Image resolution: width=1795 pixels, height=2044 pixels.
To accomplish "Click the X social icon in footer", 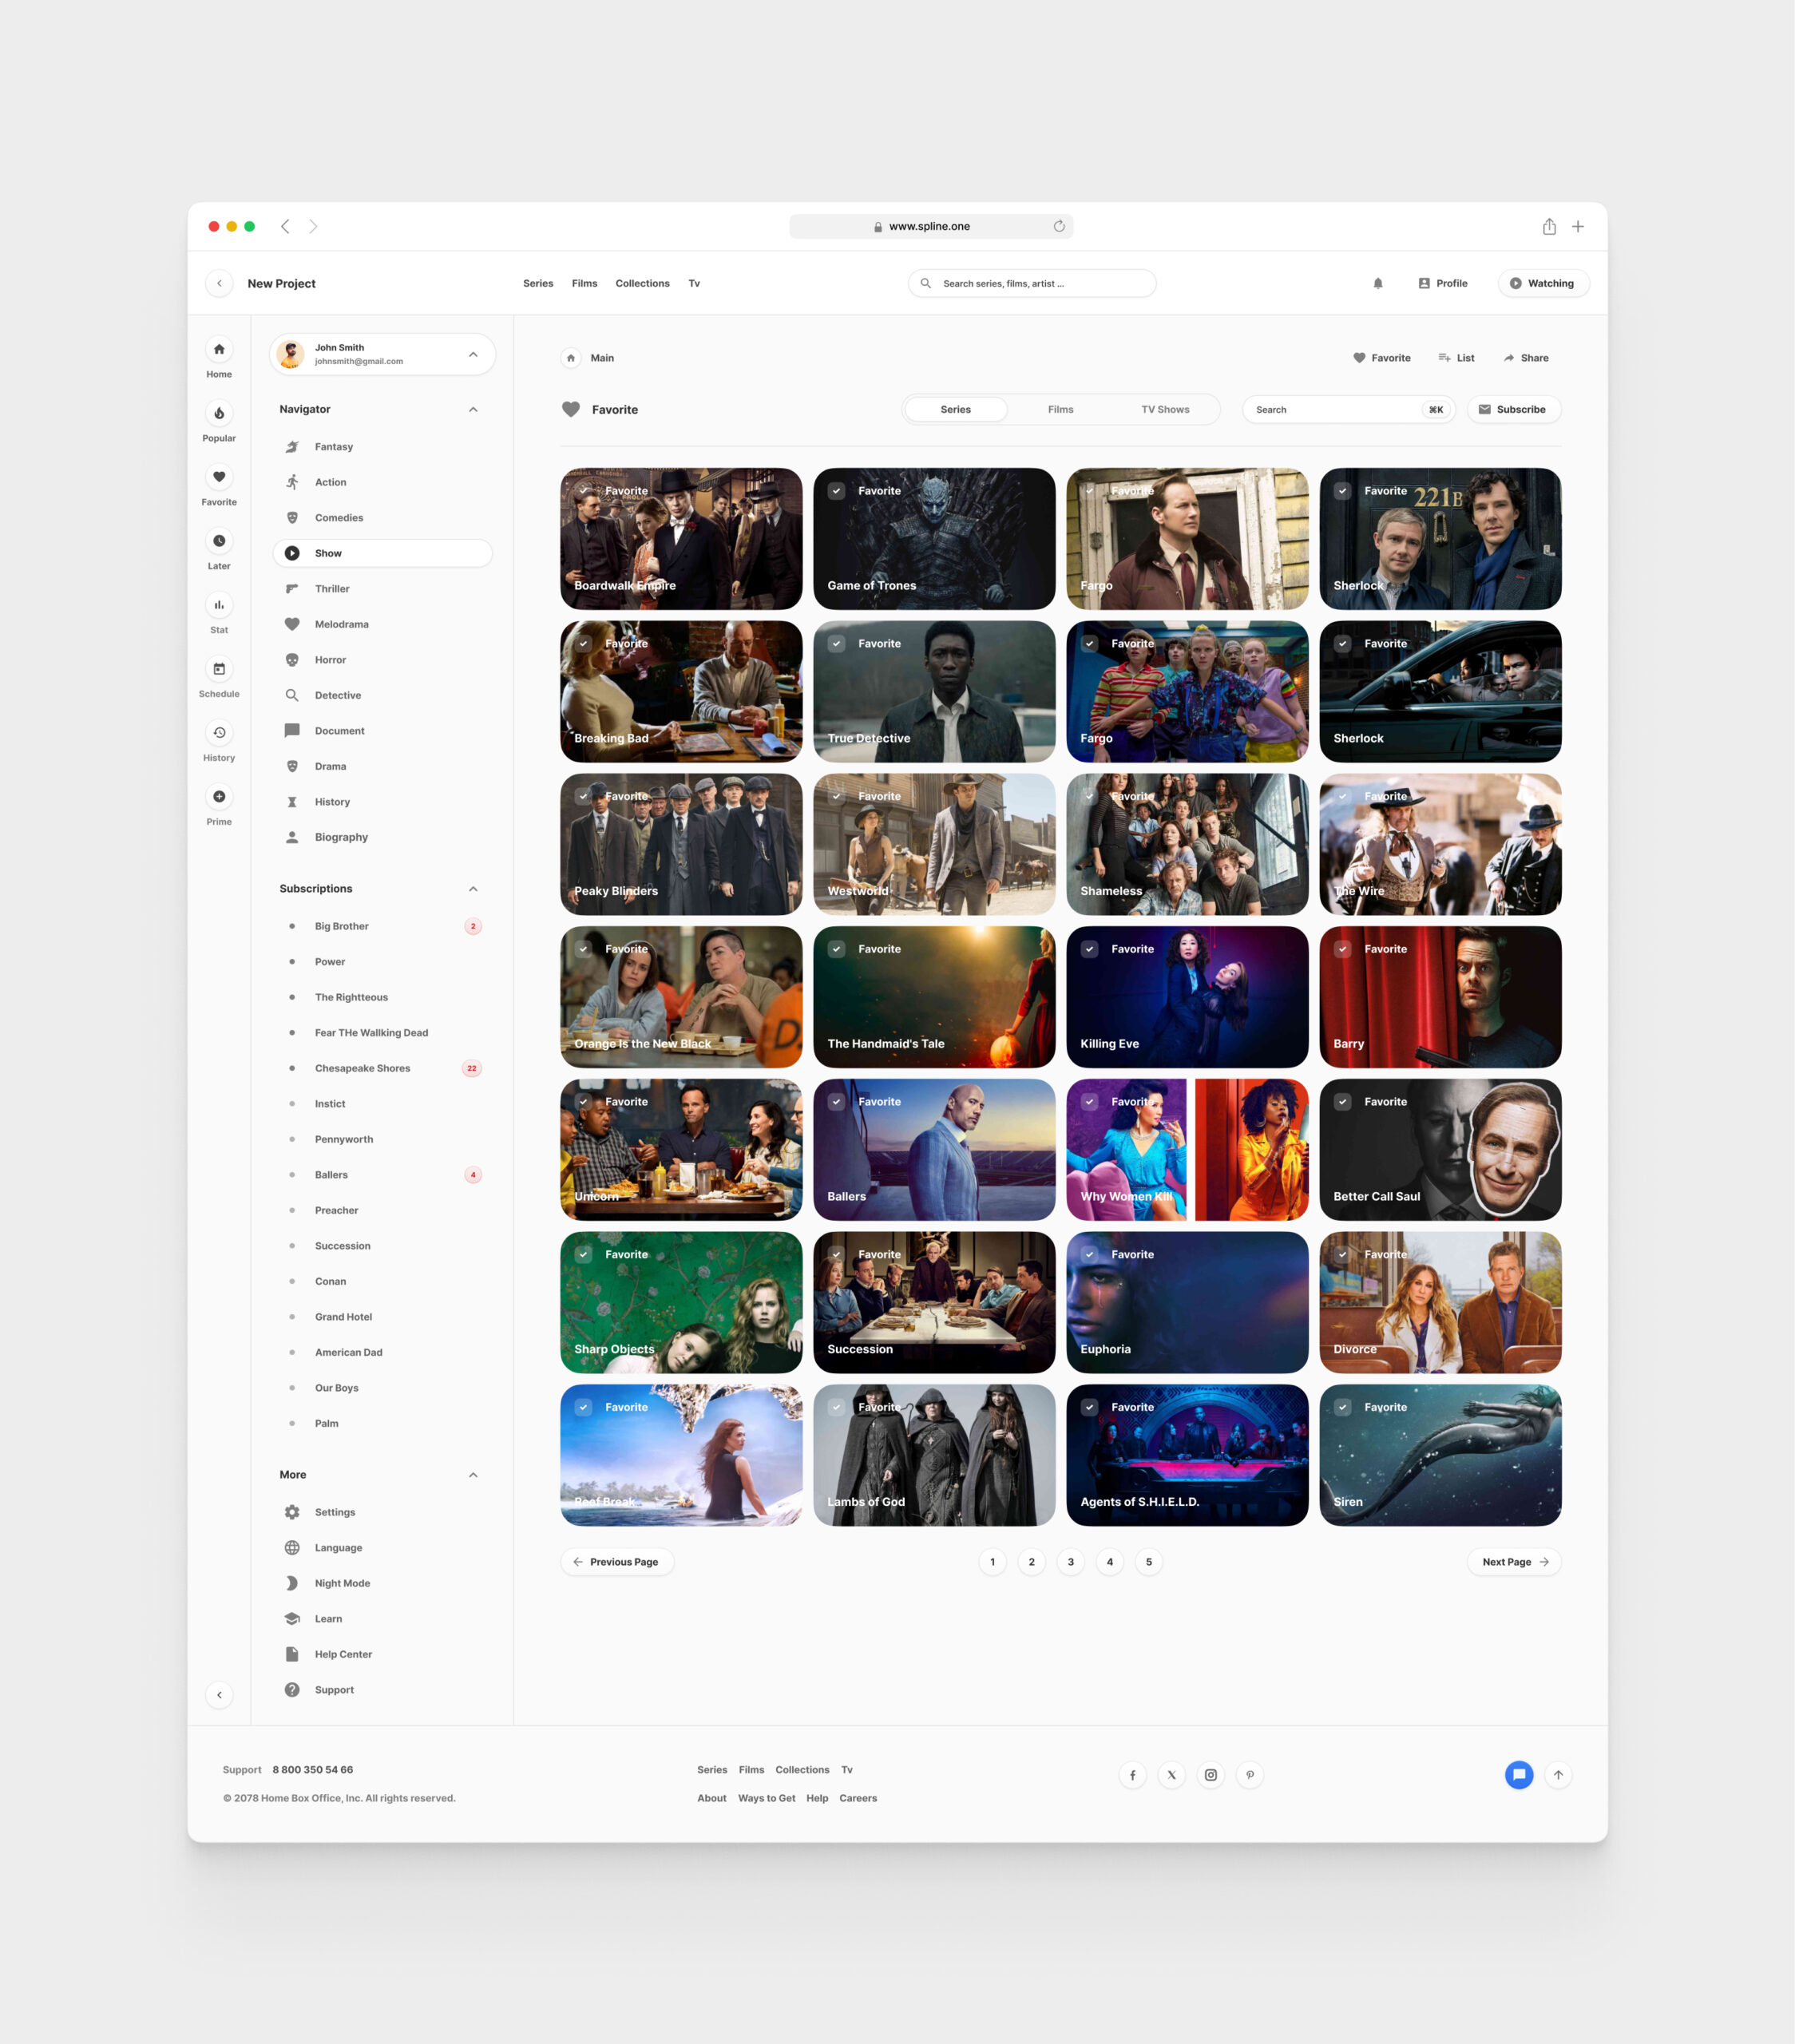I will (x=1171, y=1775).
